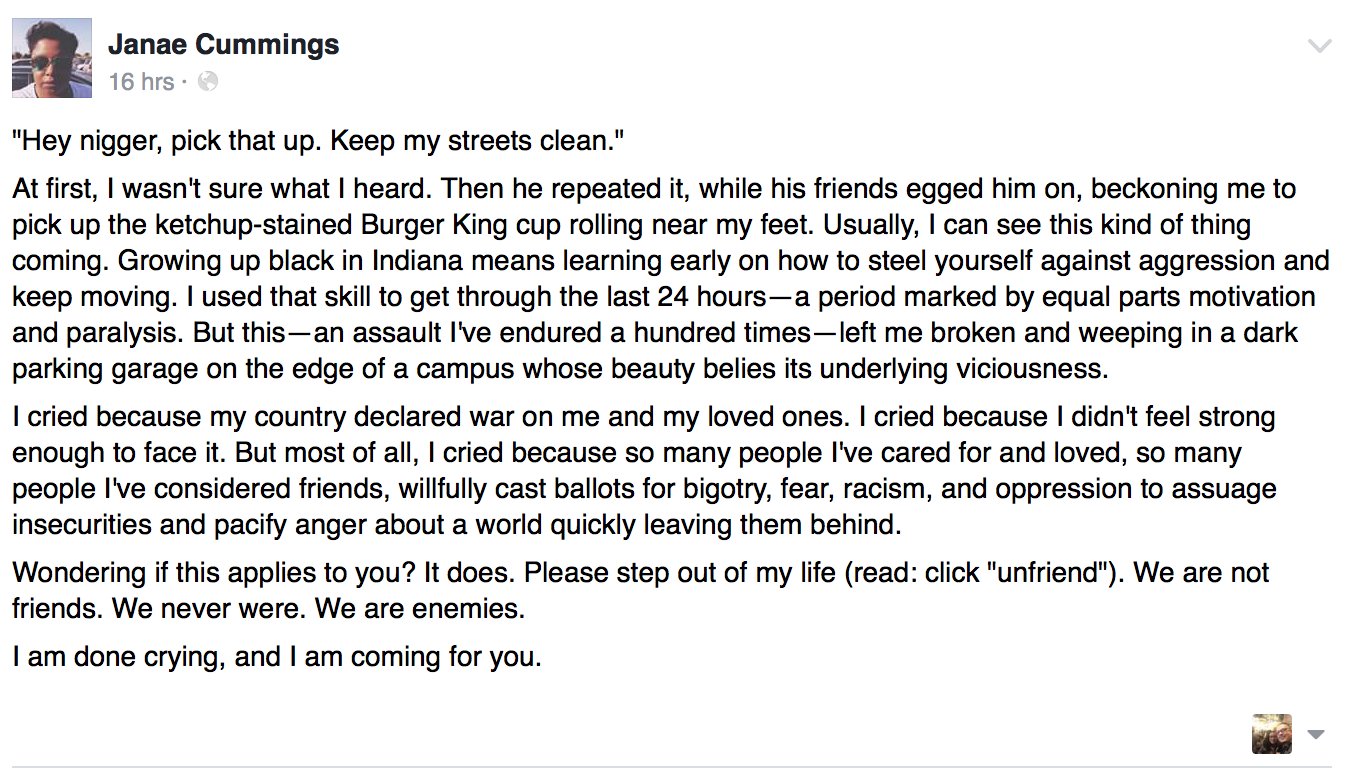This screenshot has height=776, width=1352.
Task: Click the words "Keep my streets clean."
Action: tap(477, 141)
